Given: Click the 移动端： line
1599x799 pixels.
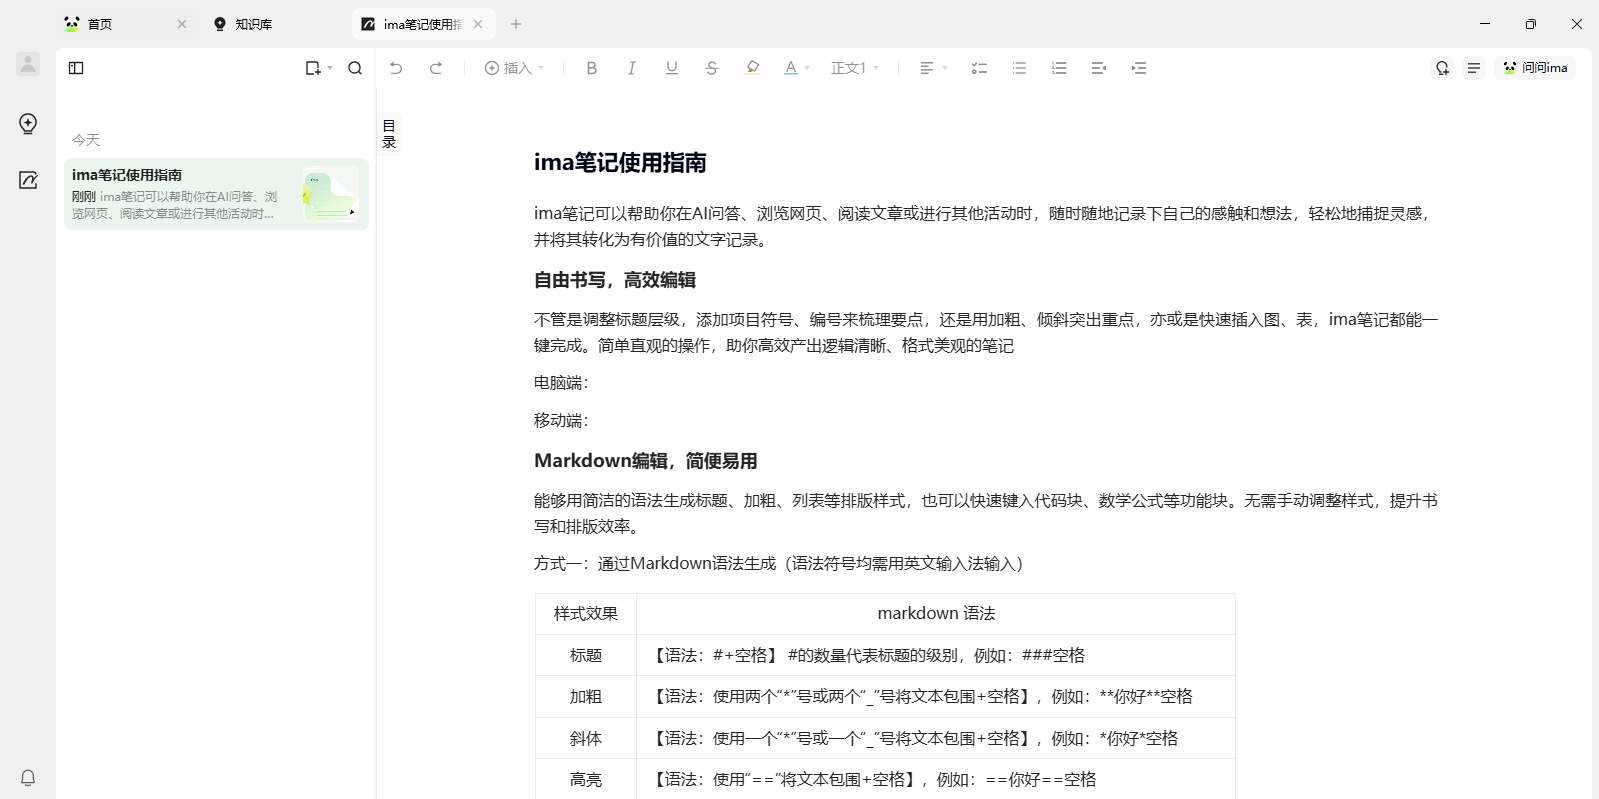Looking at the screenshot, I should point(562,421).
